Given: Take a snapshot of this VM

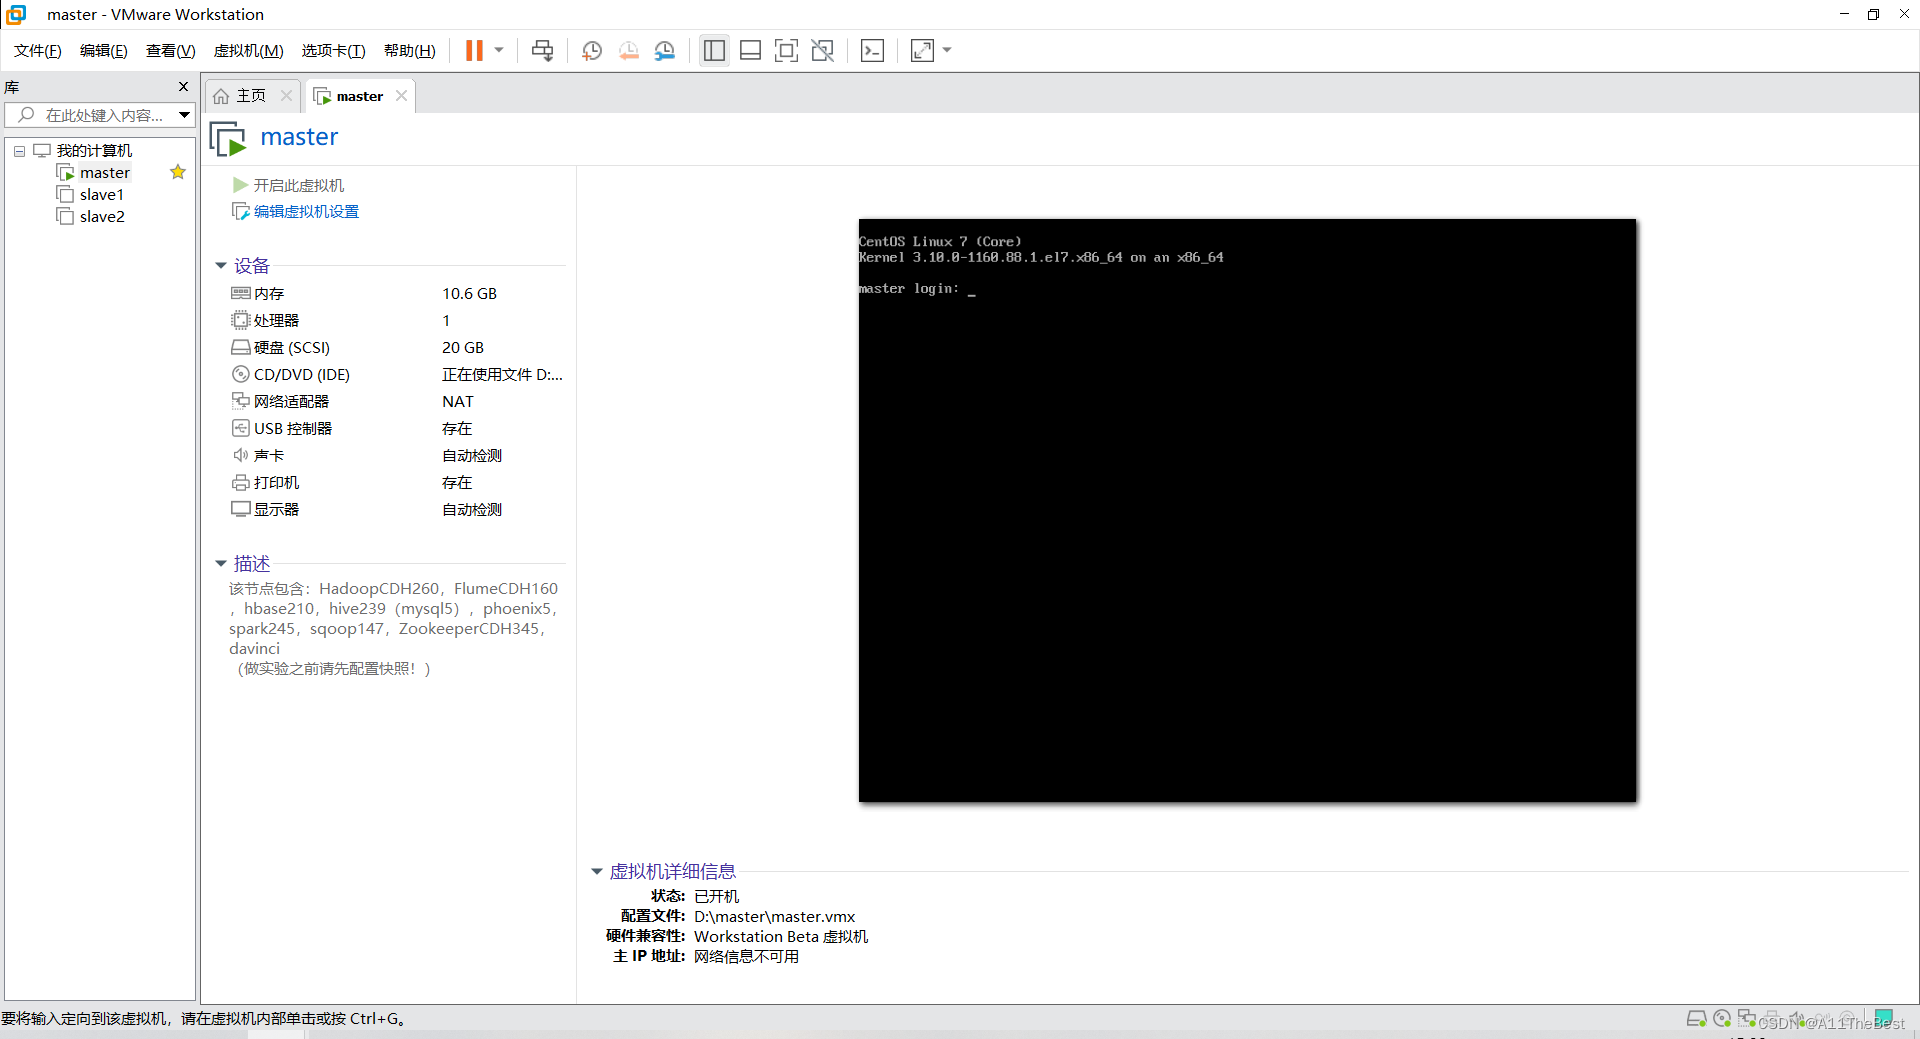Looking at the screenshot, I should 592,50.
